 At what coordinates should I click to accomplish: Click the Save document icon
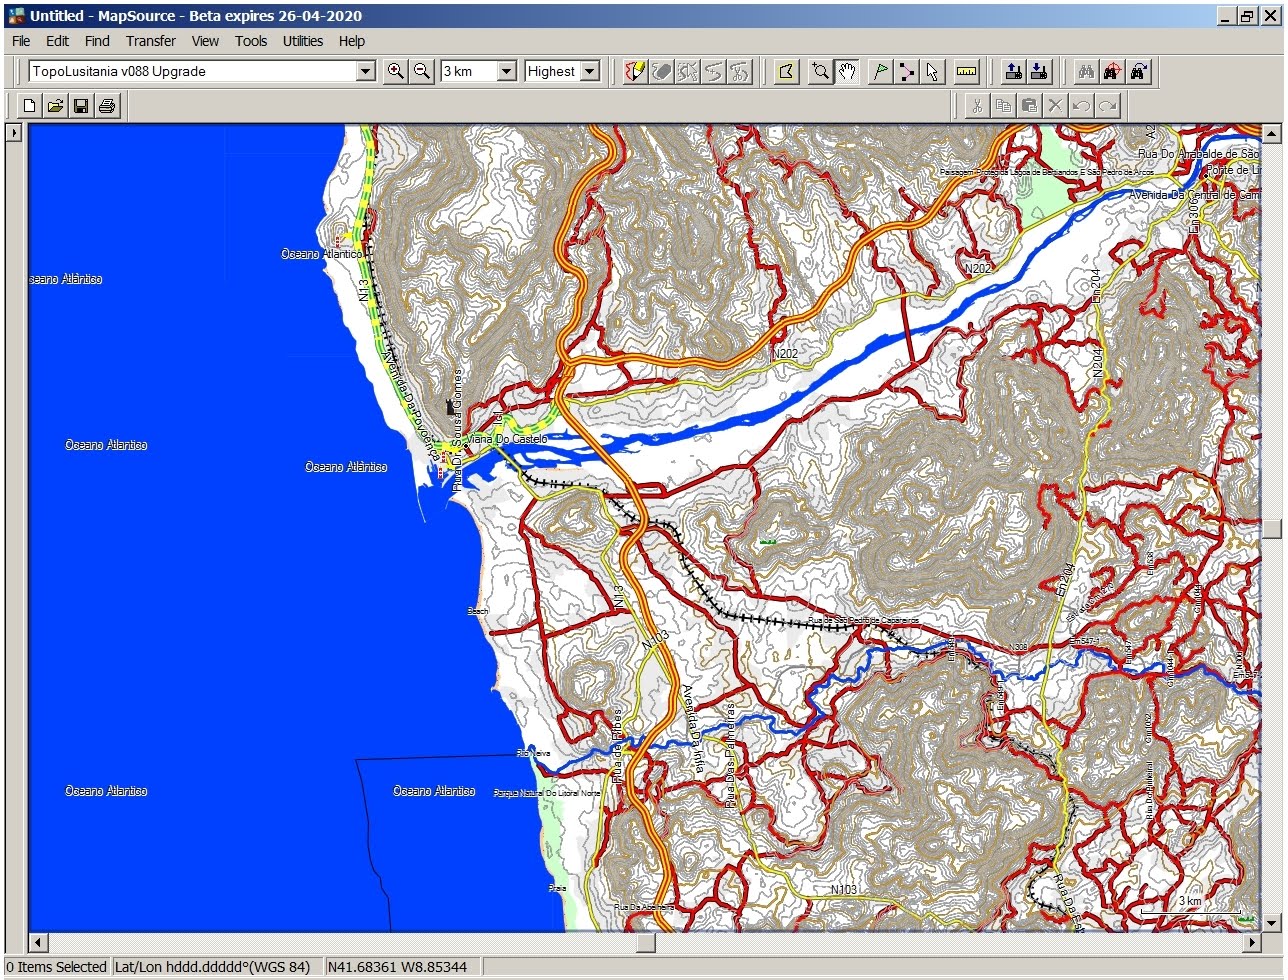(81, 105)
